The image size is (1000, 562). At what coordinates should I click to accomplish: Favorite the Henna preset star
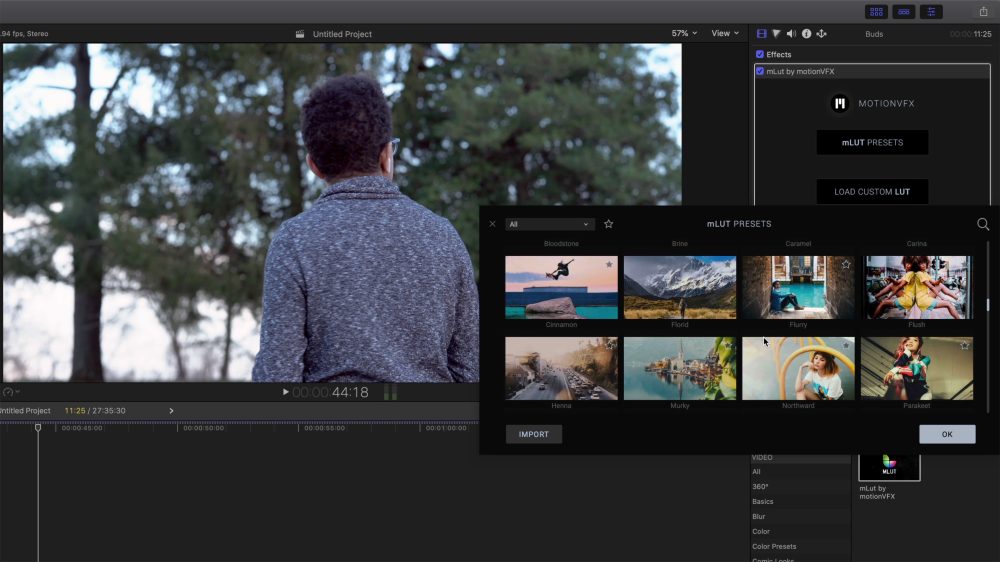[x=610, y=345]
